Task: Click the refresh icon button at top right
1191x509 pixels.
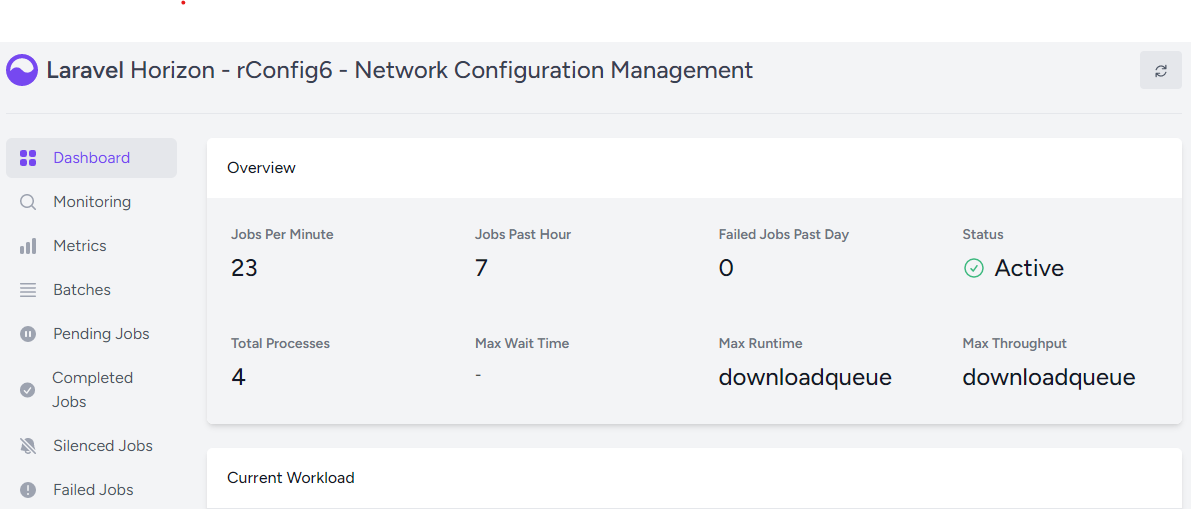Action: coord(1161,71)
